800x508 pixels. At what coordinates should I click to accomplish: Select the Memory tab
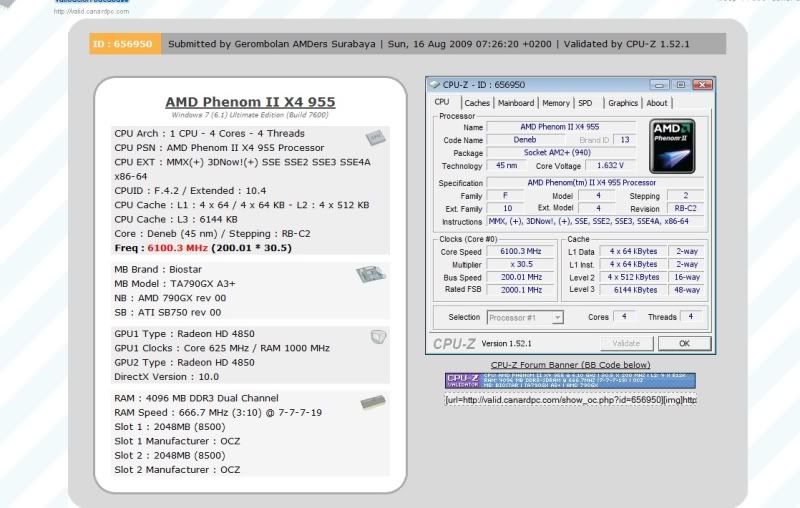(x=556, y=103)
